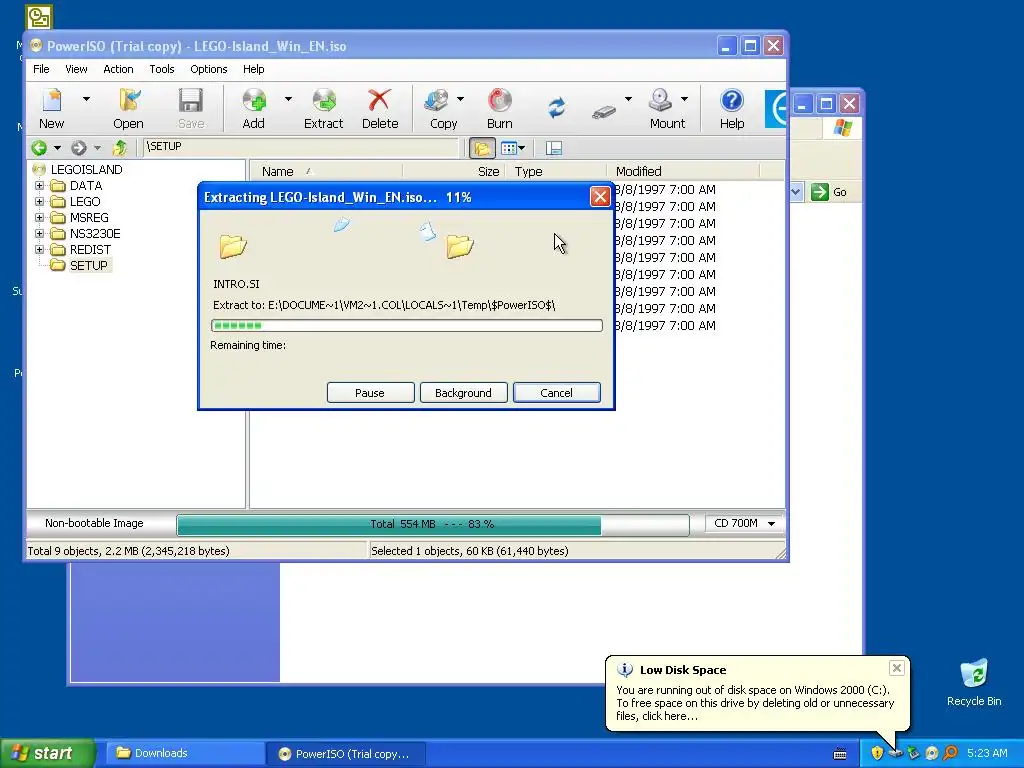Click the Go button in background window
This screenshot has height=768, width=1024.
tap(829, 192)
